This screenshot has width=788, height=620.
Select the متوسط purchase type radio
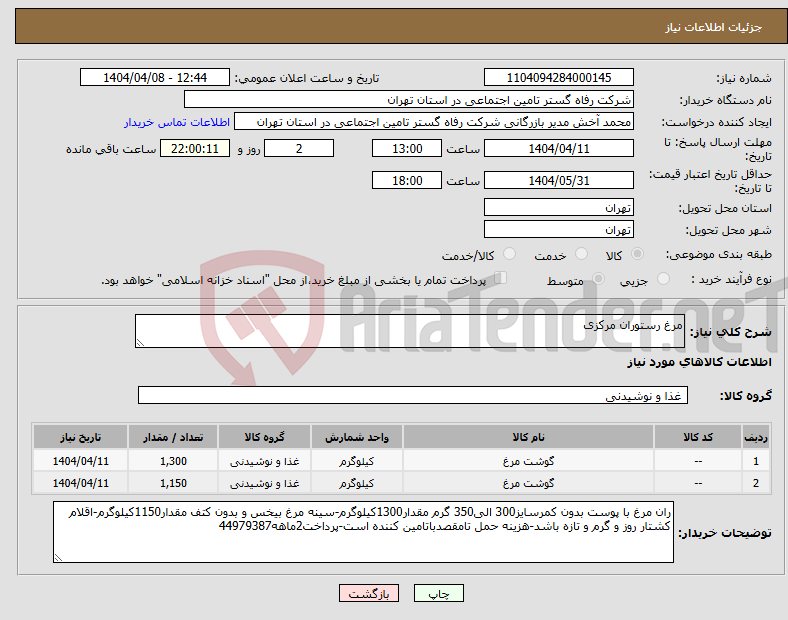click(598, 279)
